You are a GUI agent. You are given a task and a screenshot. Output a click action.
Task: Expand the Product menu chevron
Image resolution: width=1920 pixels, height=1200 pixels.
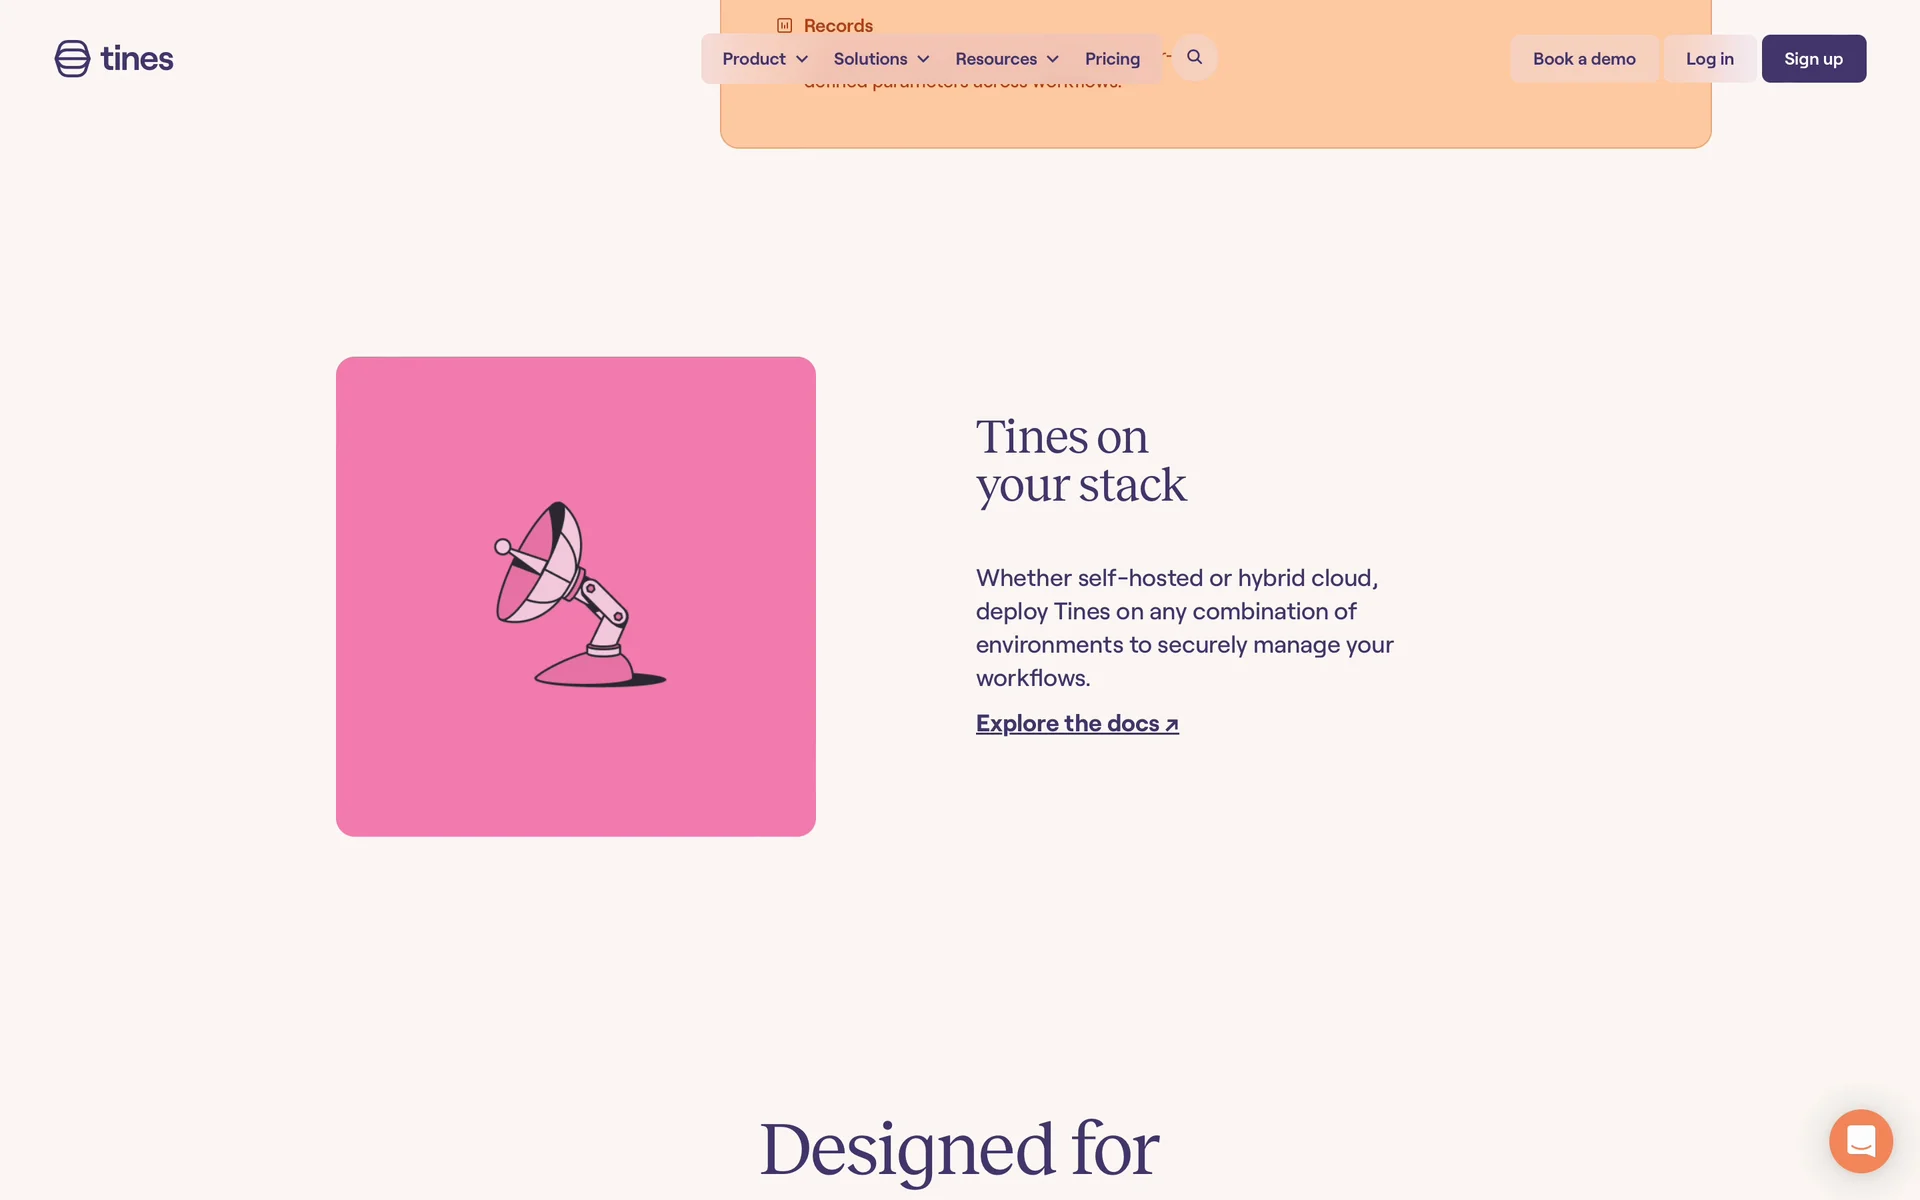(x=802, y=60)
